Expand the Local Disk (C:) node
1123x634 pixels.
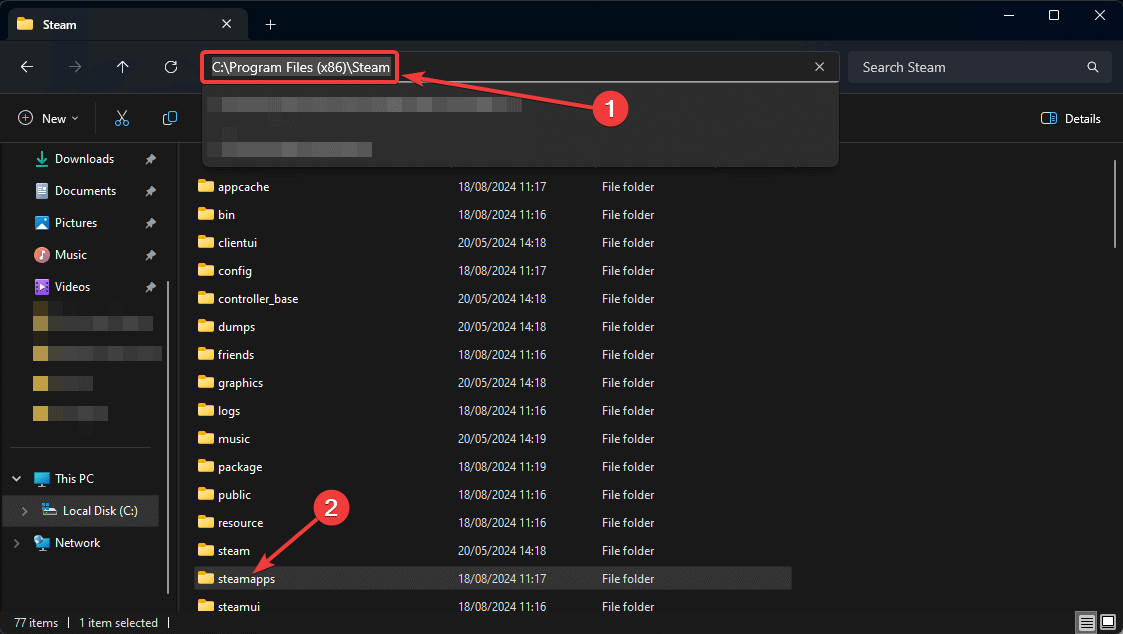[x=24, y=511]
